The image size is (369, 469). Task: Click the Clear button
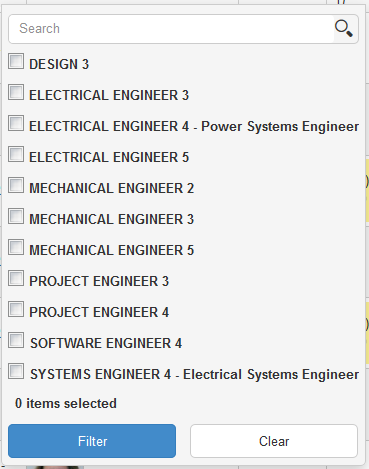(274, 441)
